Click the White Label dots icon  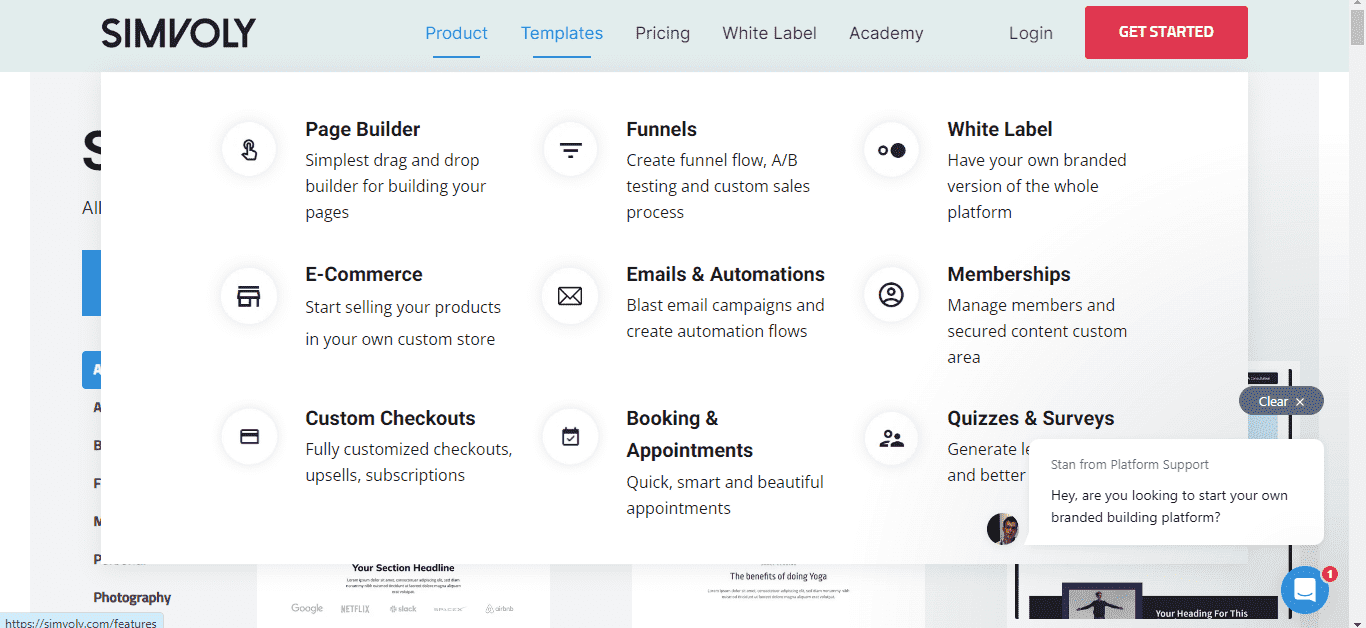click(x=891, y=150)
